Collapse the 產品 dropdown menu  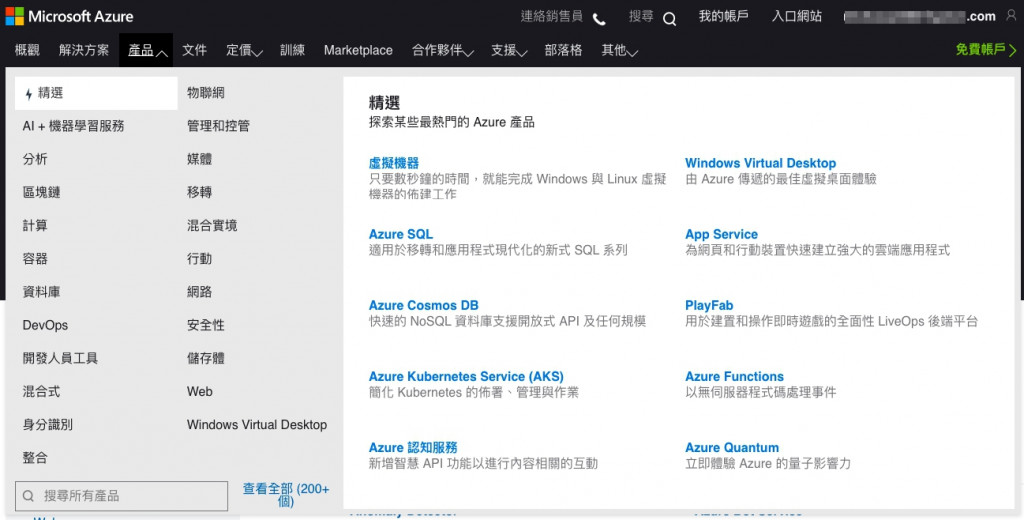coord(146,50)
